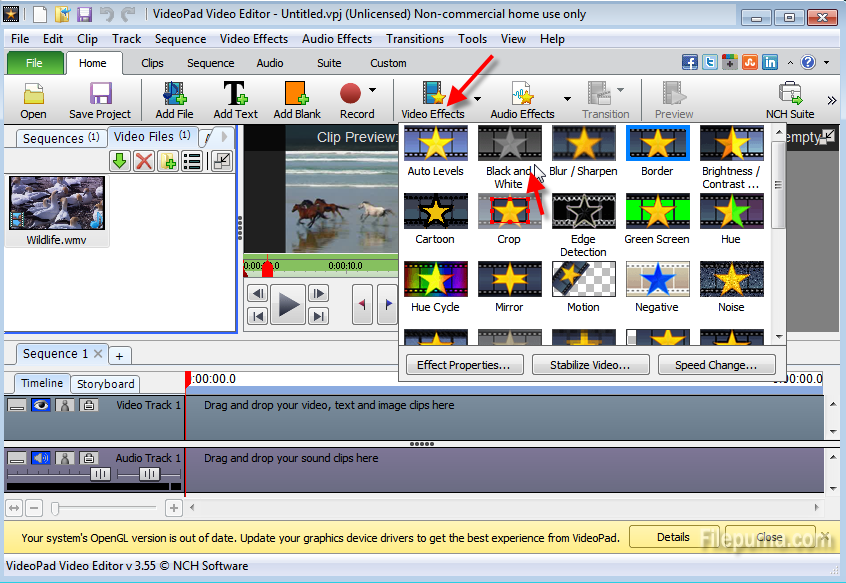Screen dimensions: 846x583
Task: Open the Transitions menu
Action: point(415,39)
